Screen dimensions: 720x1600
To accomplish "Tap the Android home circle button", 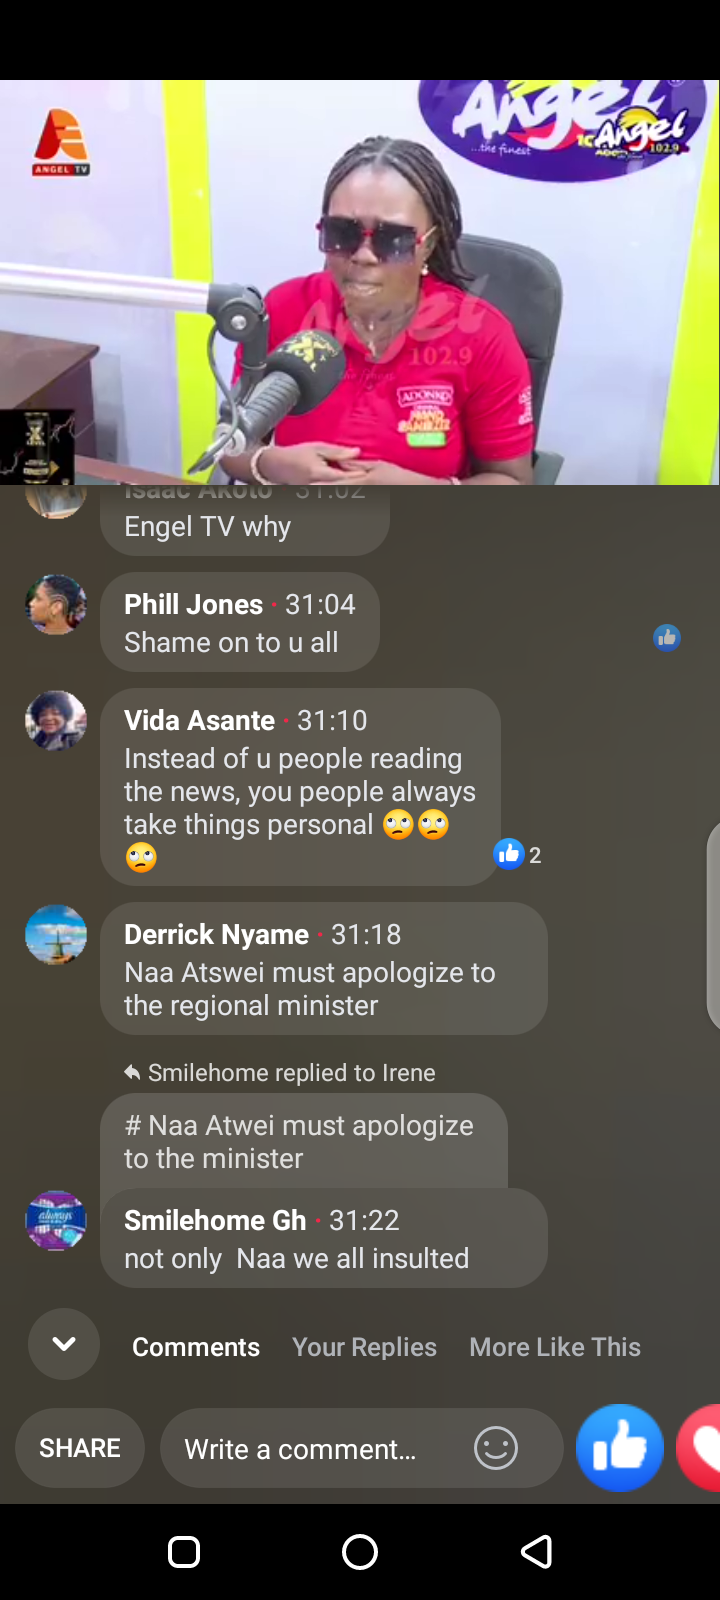I will (360, 1552).
